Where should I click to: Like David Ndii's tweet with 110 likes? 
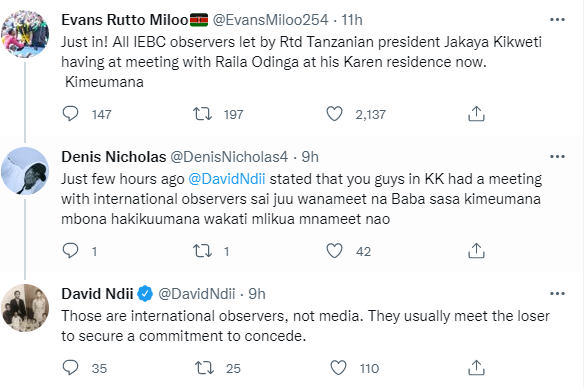(338, 368)
